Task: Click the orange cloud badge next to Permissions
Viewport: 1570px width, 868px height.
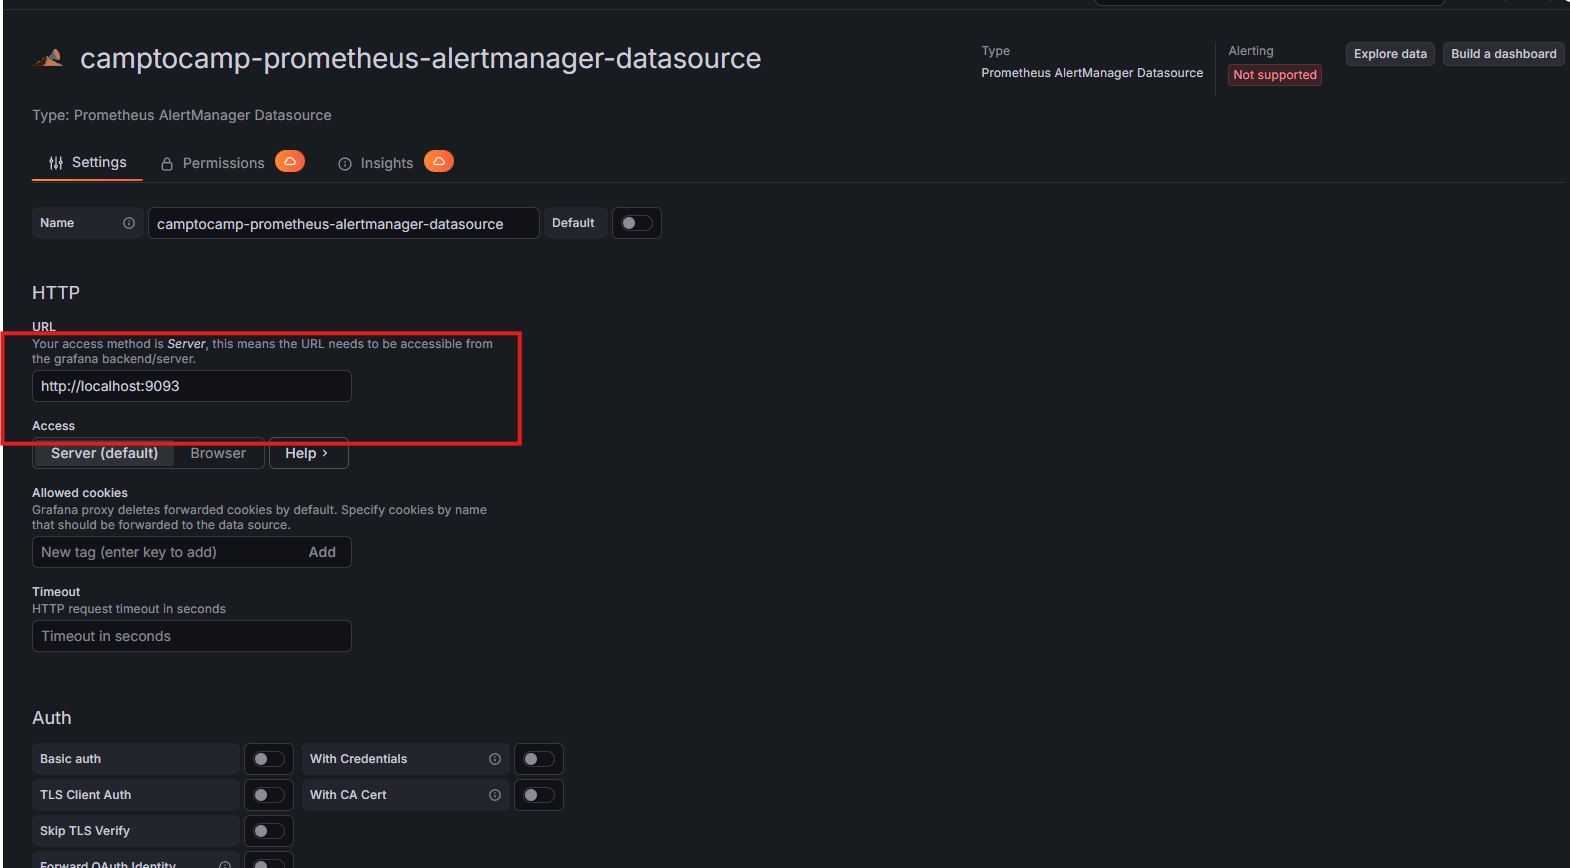Action: click(290, 161)
